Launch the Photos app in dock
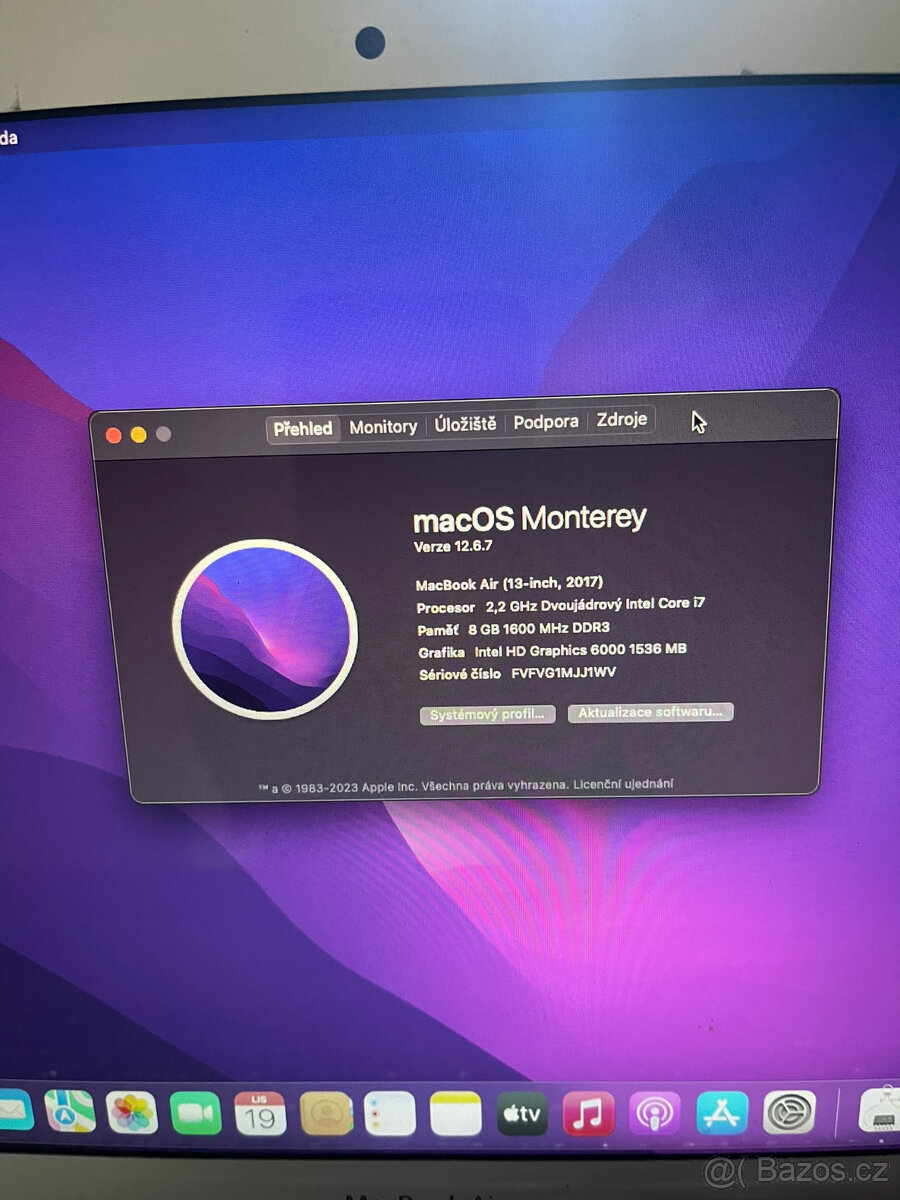 [x=132, y=1112]
